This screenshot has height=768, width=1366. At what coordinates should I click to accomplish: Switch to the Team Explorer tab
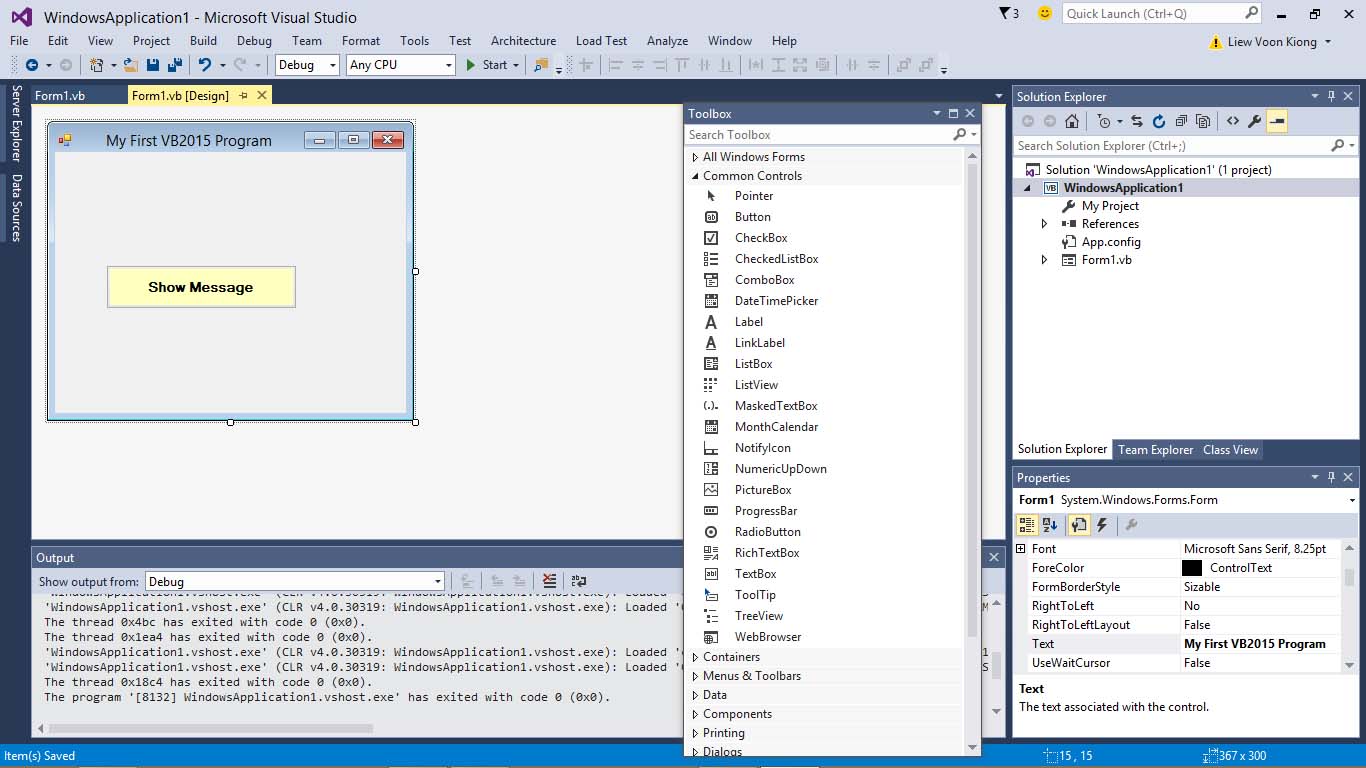pos(1155,449)
